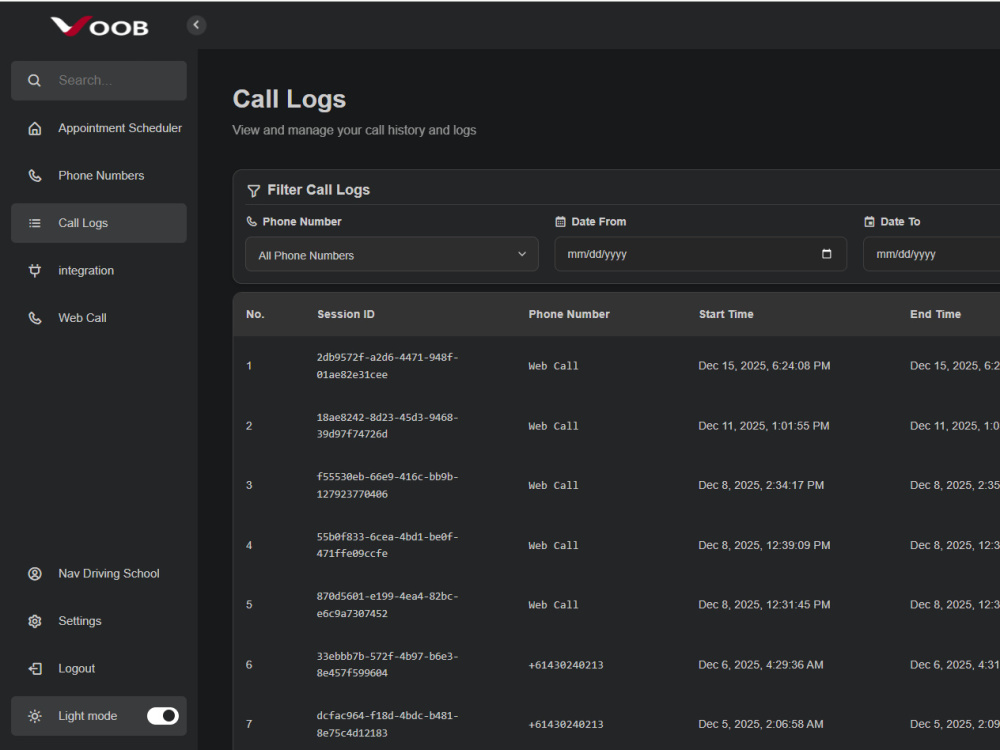1000x750 pixels.
Task: Click the Phone Number column header
Action: click(x=569, y=314)
